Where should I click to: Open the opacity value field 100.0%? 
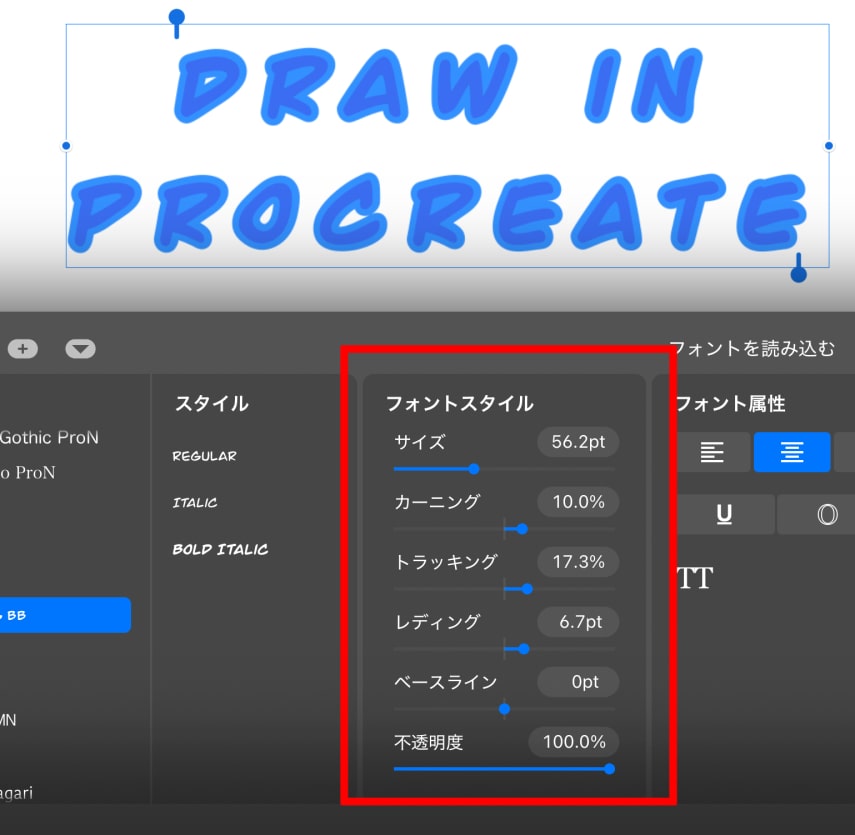[x=574, y=742]
